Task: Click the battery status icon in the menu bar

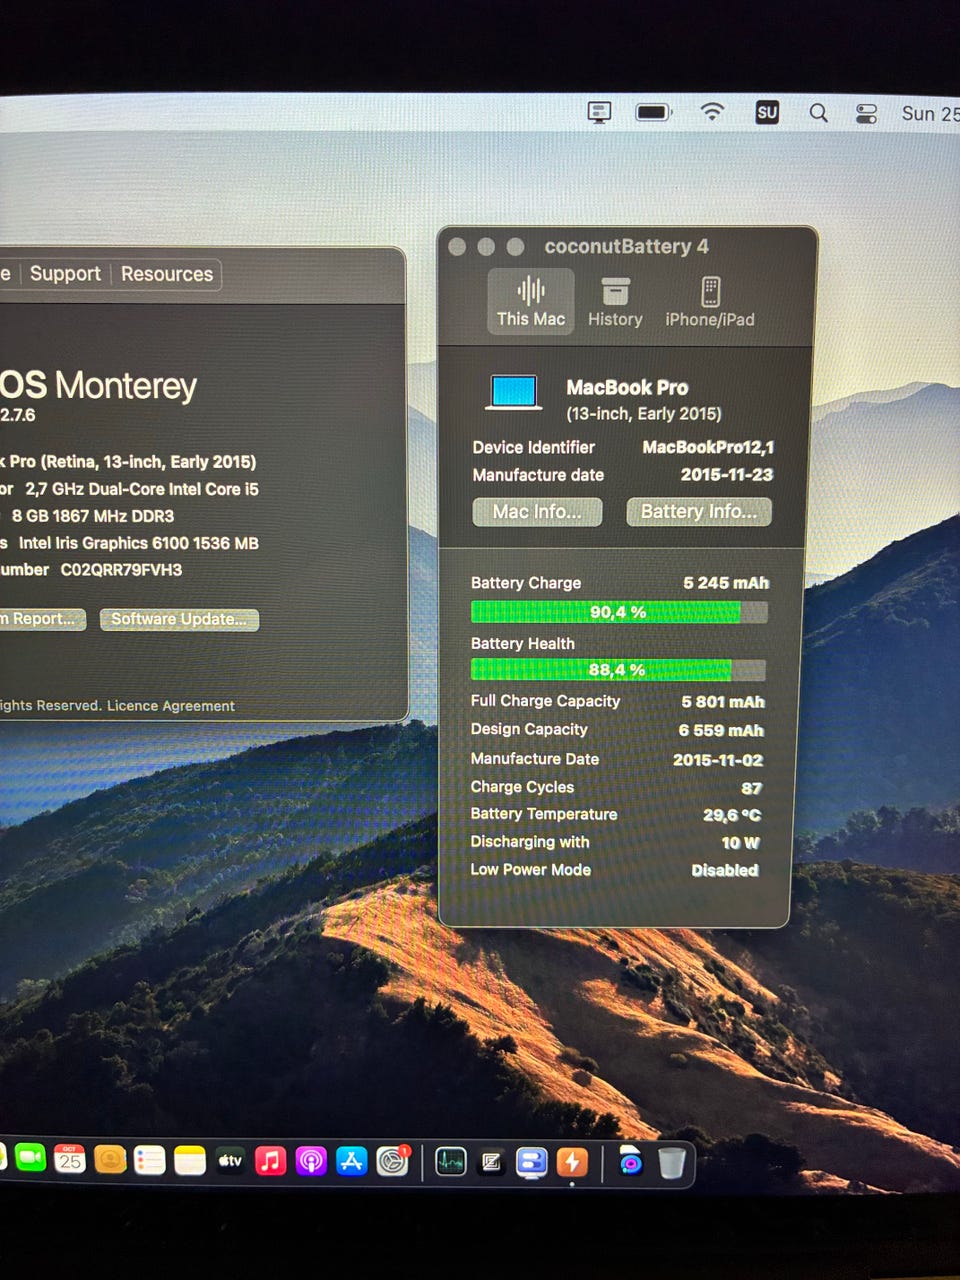Action: click(x=654, y=112)
